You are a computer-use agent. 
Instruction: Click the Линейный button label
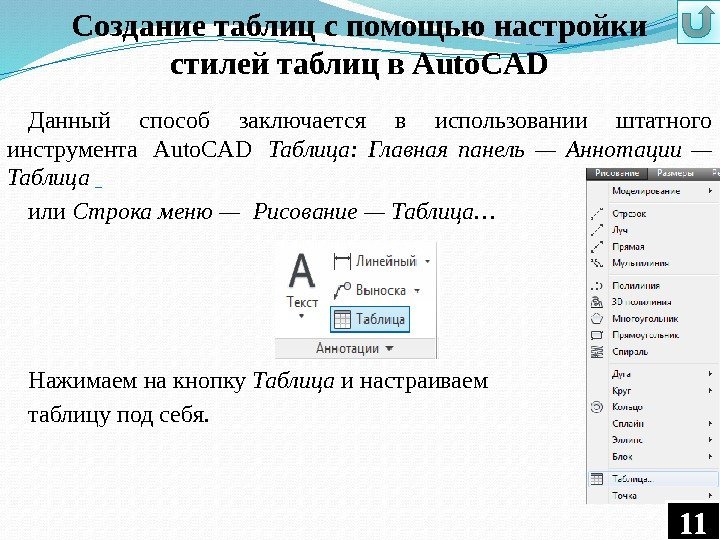tap(386, 262)
